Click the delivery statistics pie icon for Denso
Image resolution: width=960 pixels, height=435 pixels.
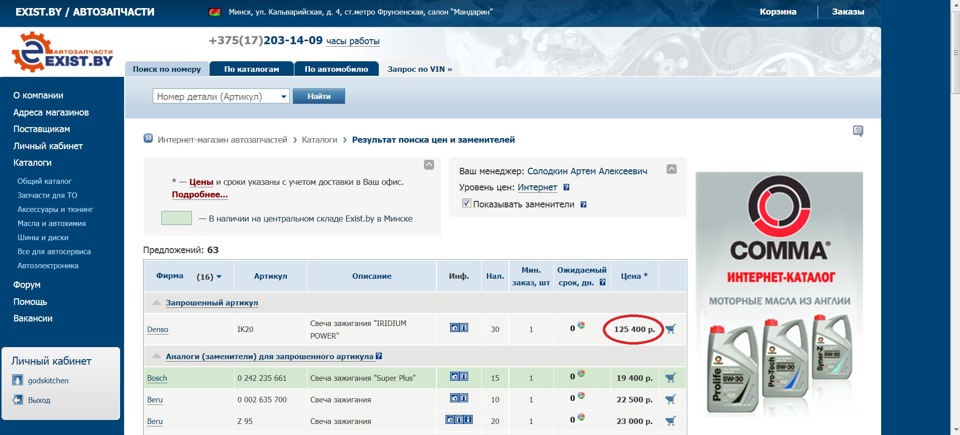(580, 325)
